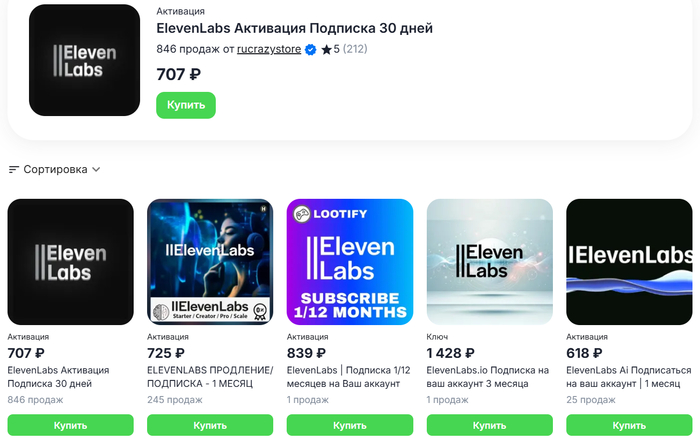Open the rucrazystore seller link

(269, 49)
